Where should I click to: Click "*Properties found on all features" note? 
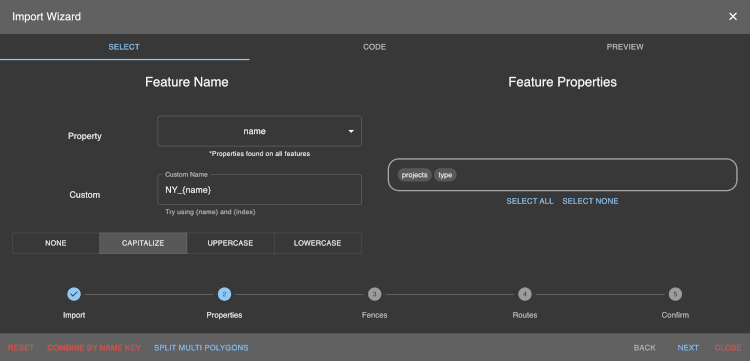tap(259, 154)
